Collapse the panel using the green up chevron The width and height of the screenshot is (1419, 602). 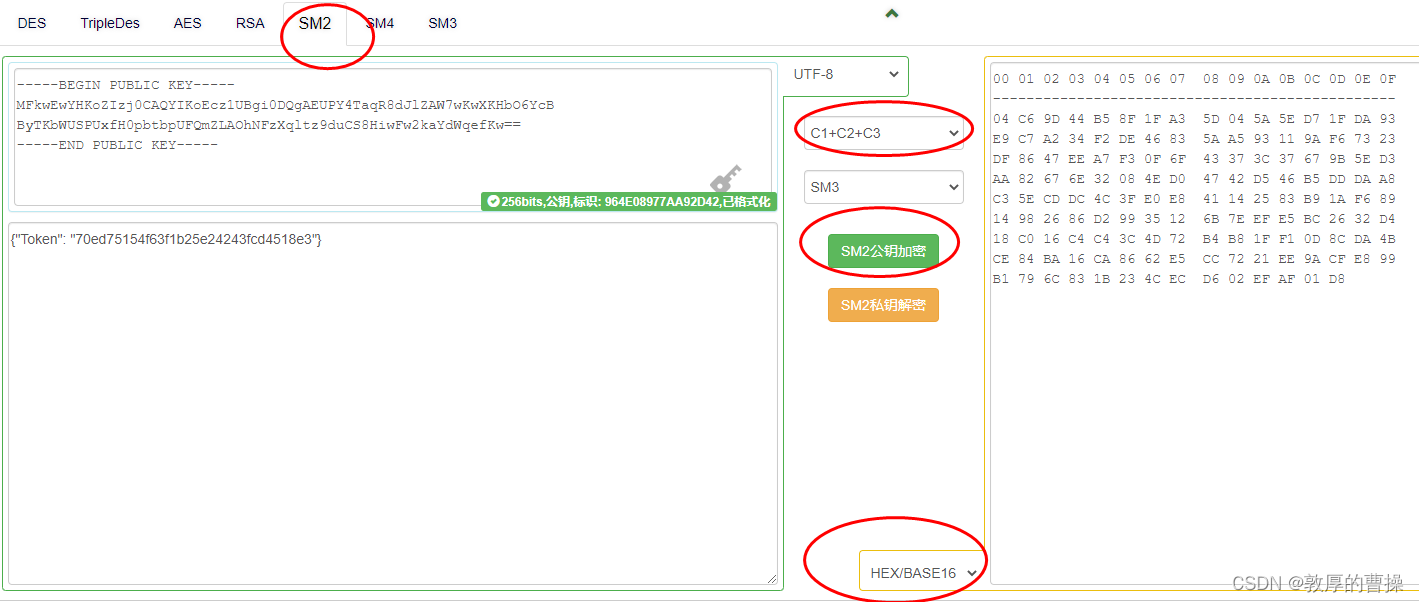(890, 13)
